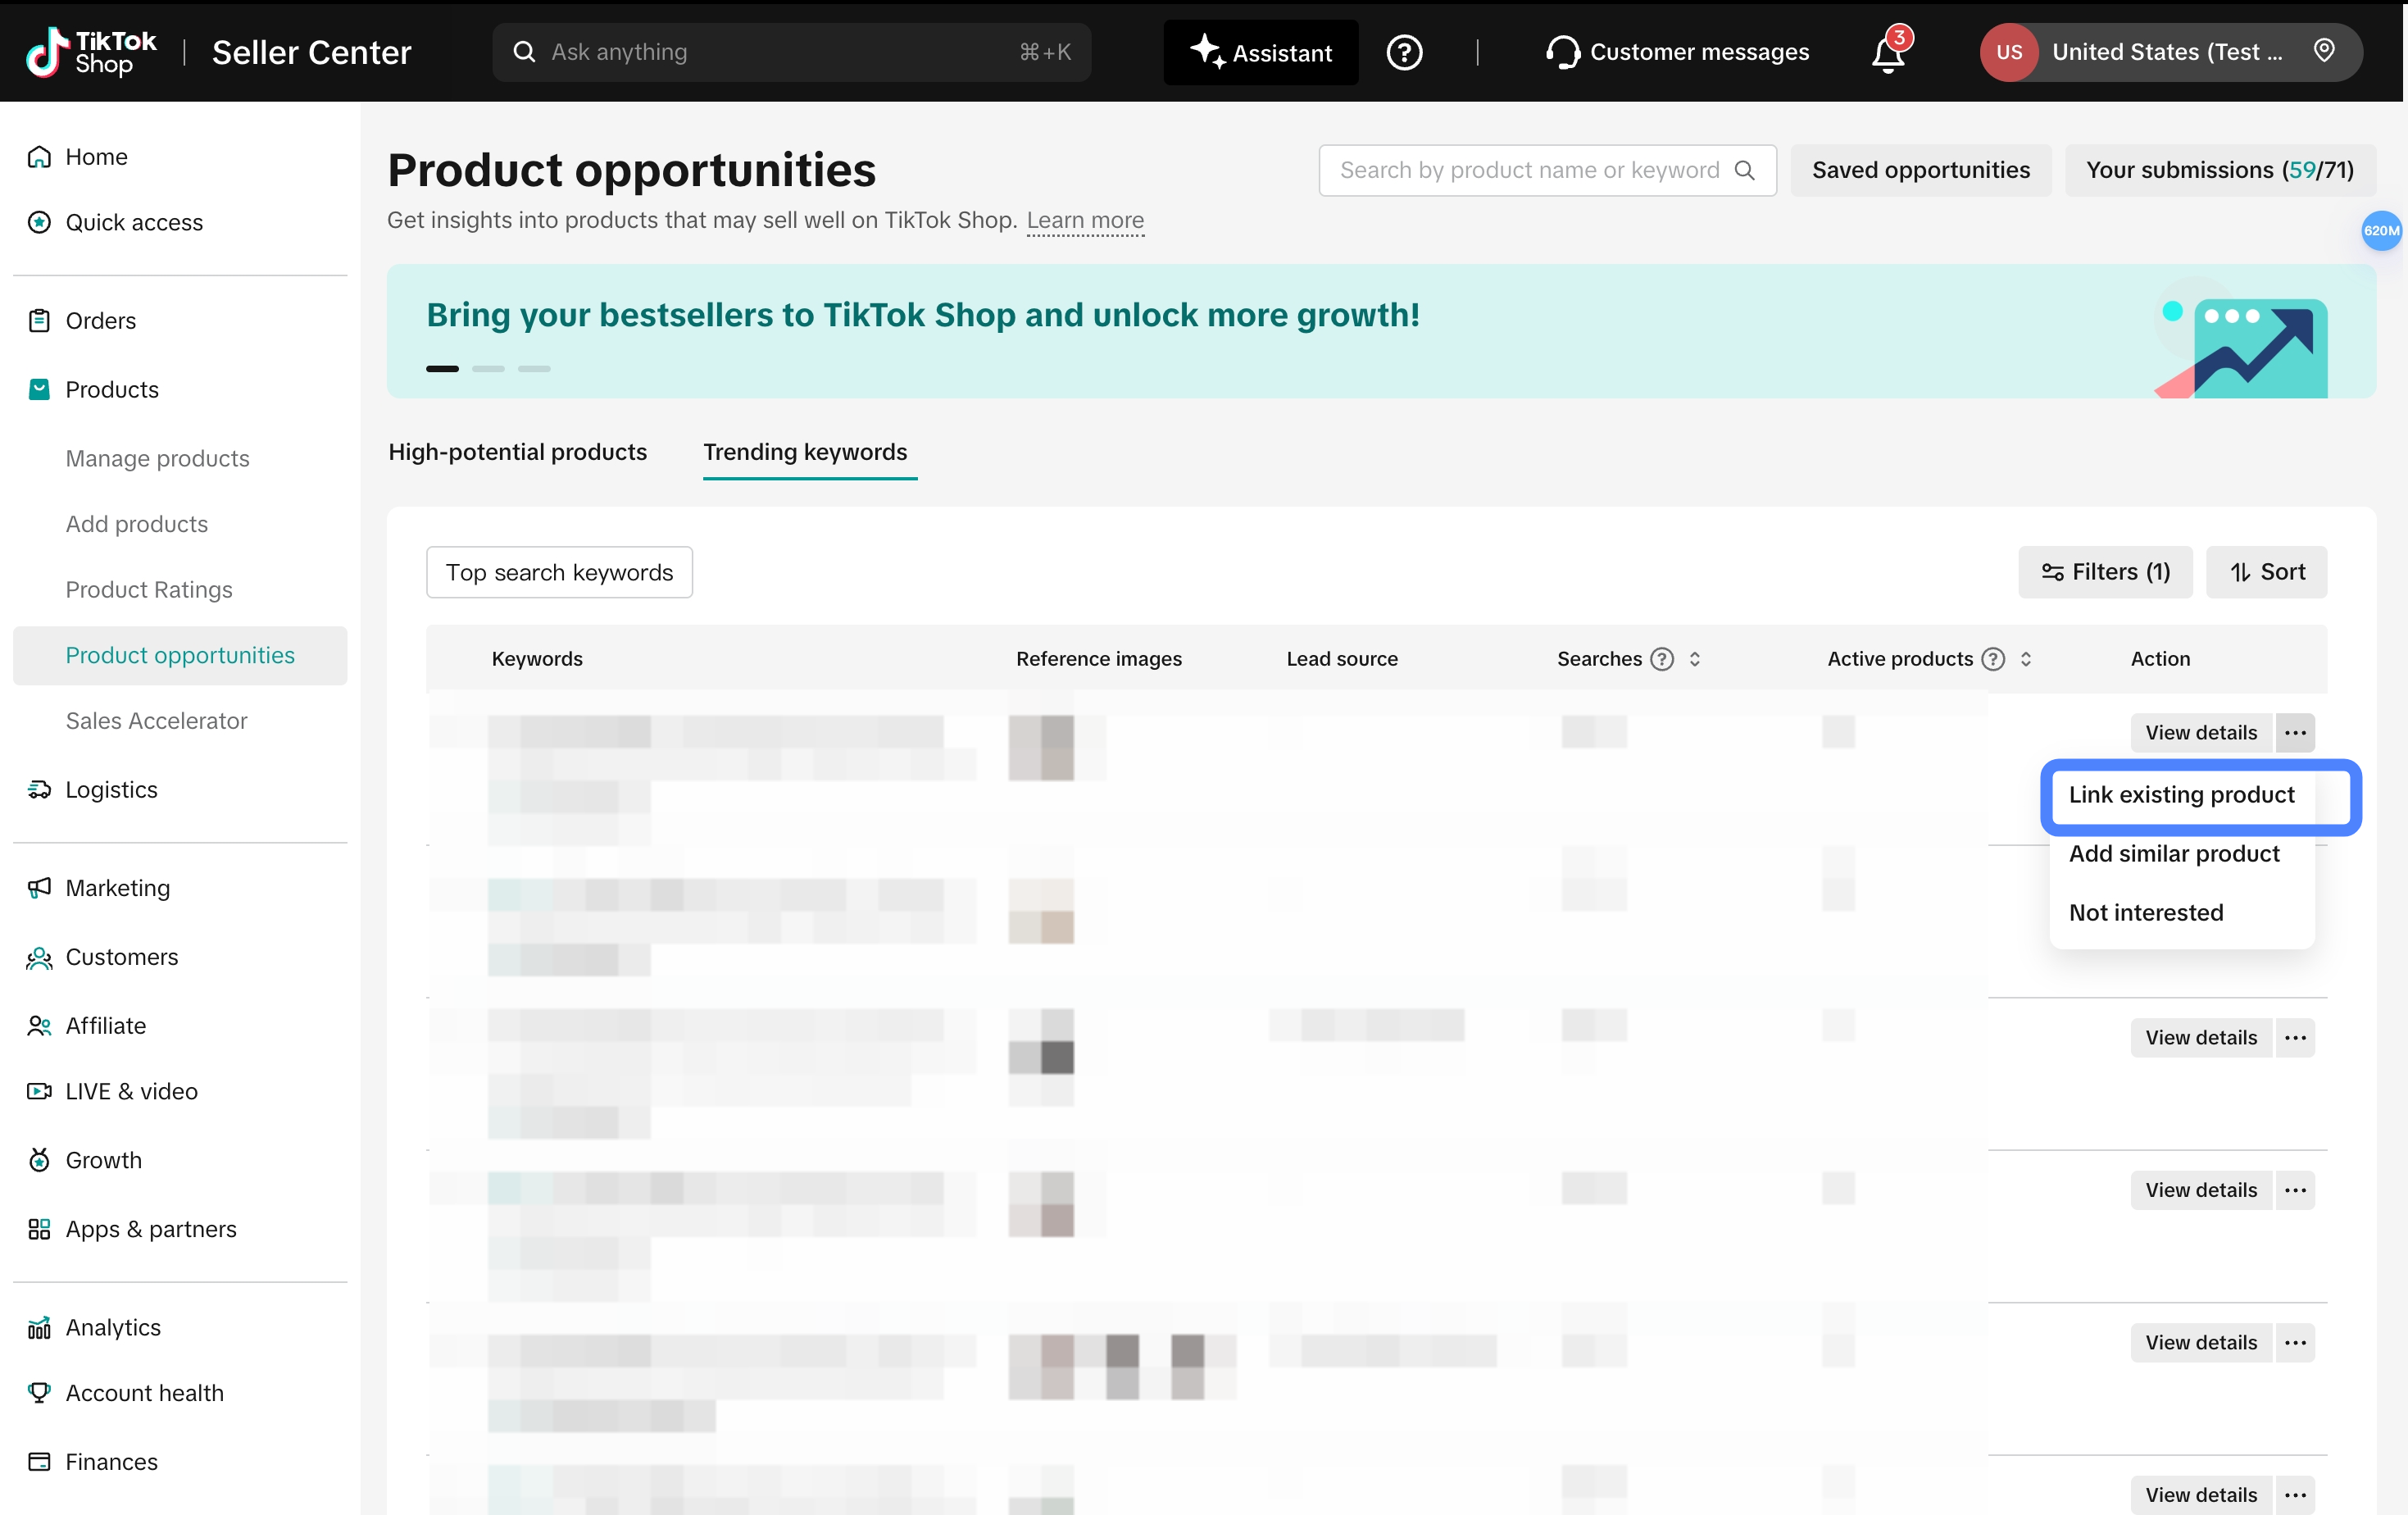Click the Active products info icon
This screenshot has height=1515, width=2408.
[1993, 659]
